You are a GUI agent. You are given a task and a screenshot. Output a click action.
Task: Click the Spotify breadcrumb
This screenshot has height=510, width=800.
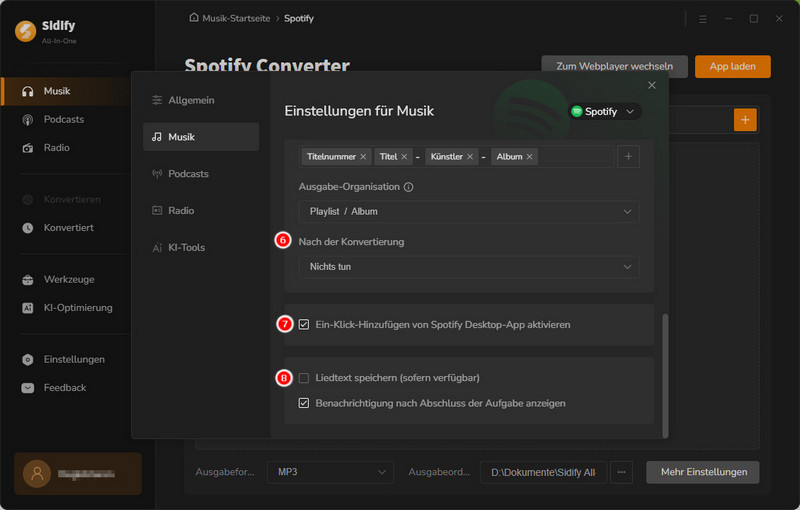point(299,18)
